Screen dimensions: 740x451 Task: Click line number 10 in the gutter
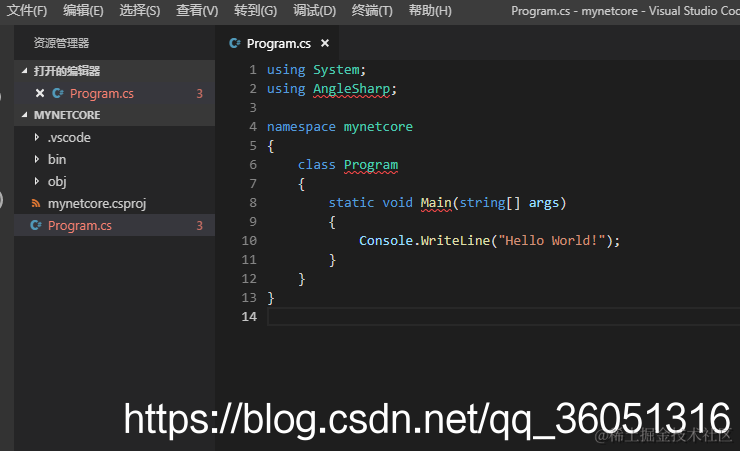(x=249, y=241)
